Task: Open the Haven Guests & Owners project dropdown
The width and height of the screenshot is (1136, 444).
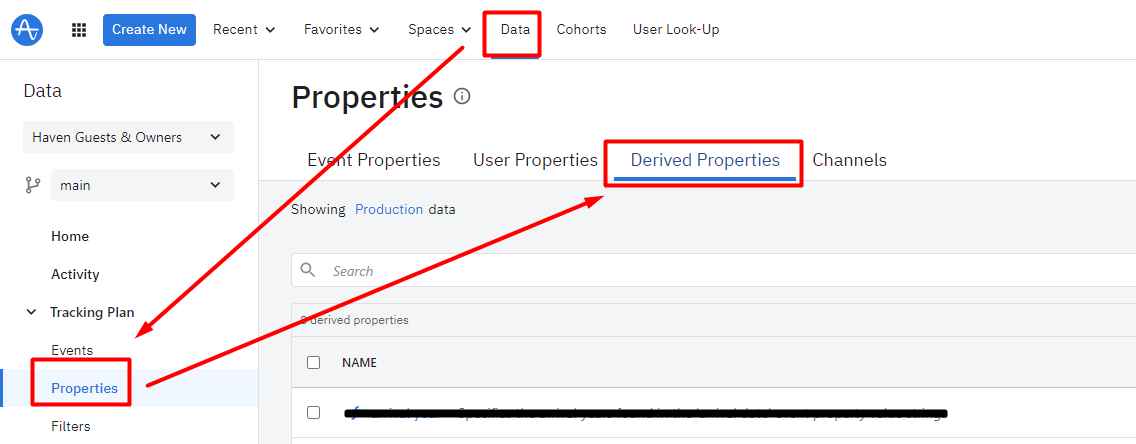Action: pos(128,137)
